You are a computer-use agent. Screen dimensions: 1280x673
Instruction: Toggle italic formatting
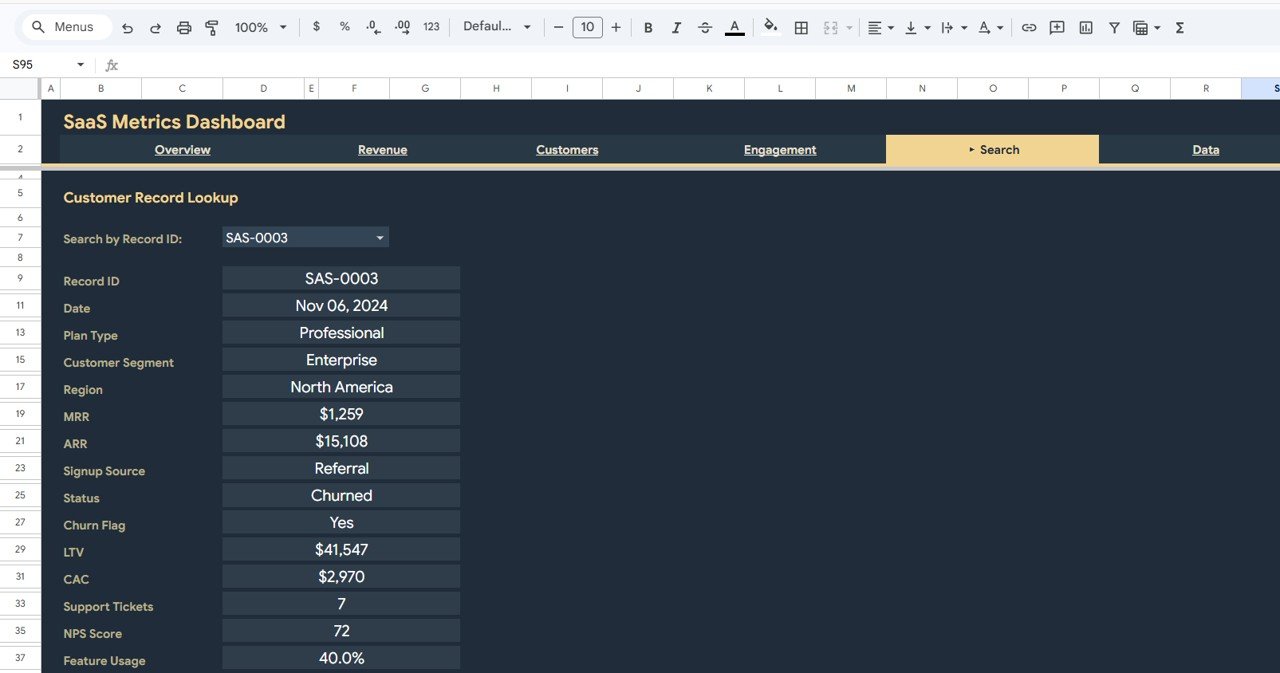click(x=676, y=27)
